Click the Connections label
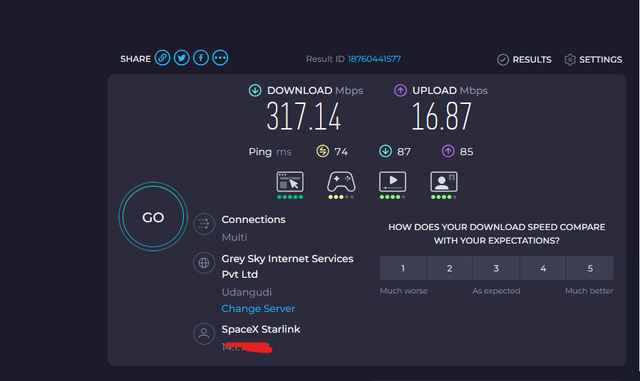The image size is (640, 381). click(x=253, y=219)
